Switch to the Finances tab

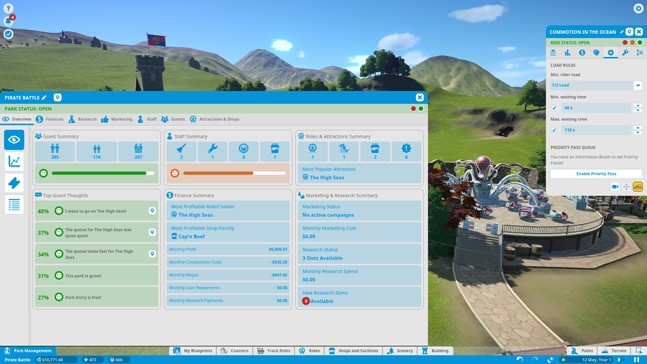point(50,119)
